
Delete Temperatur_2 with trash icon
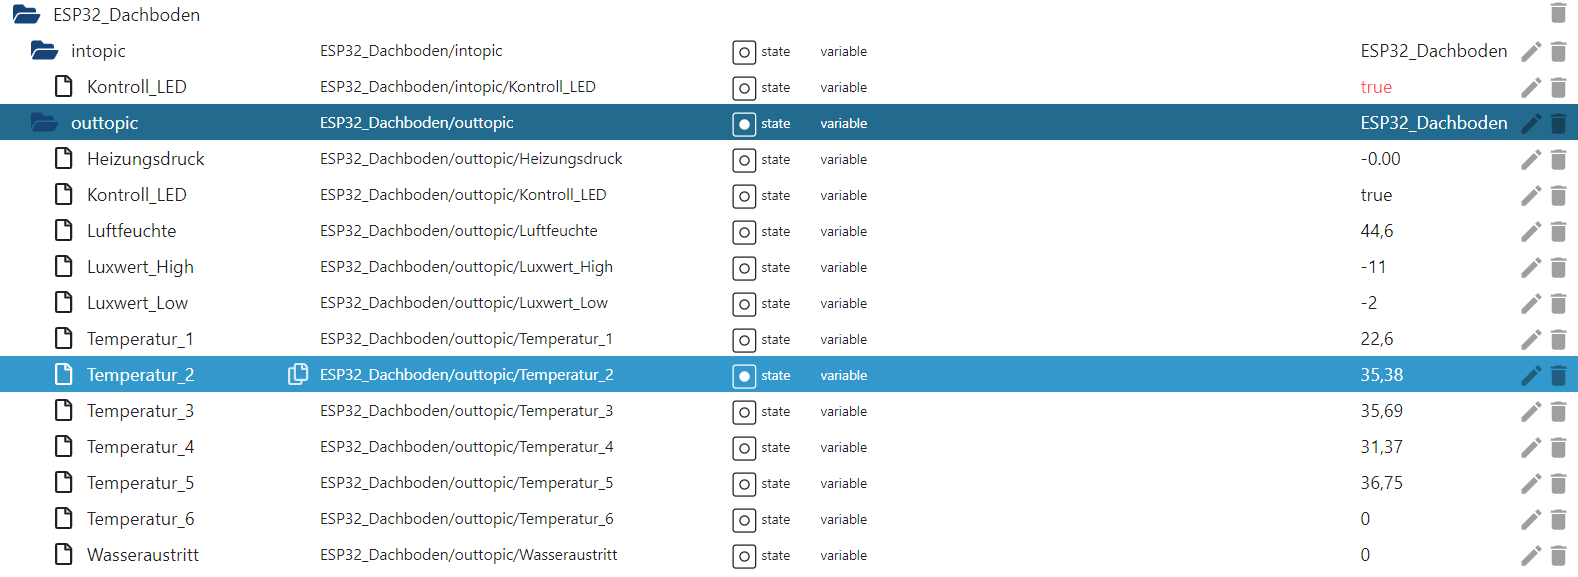click(x=1558, y=375)
